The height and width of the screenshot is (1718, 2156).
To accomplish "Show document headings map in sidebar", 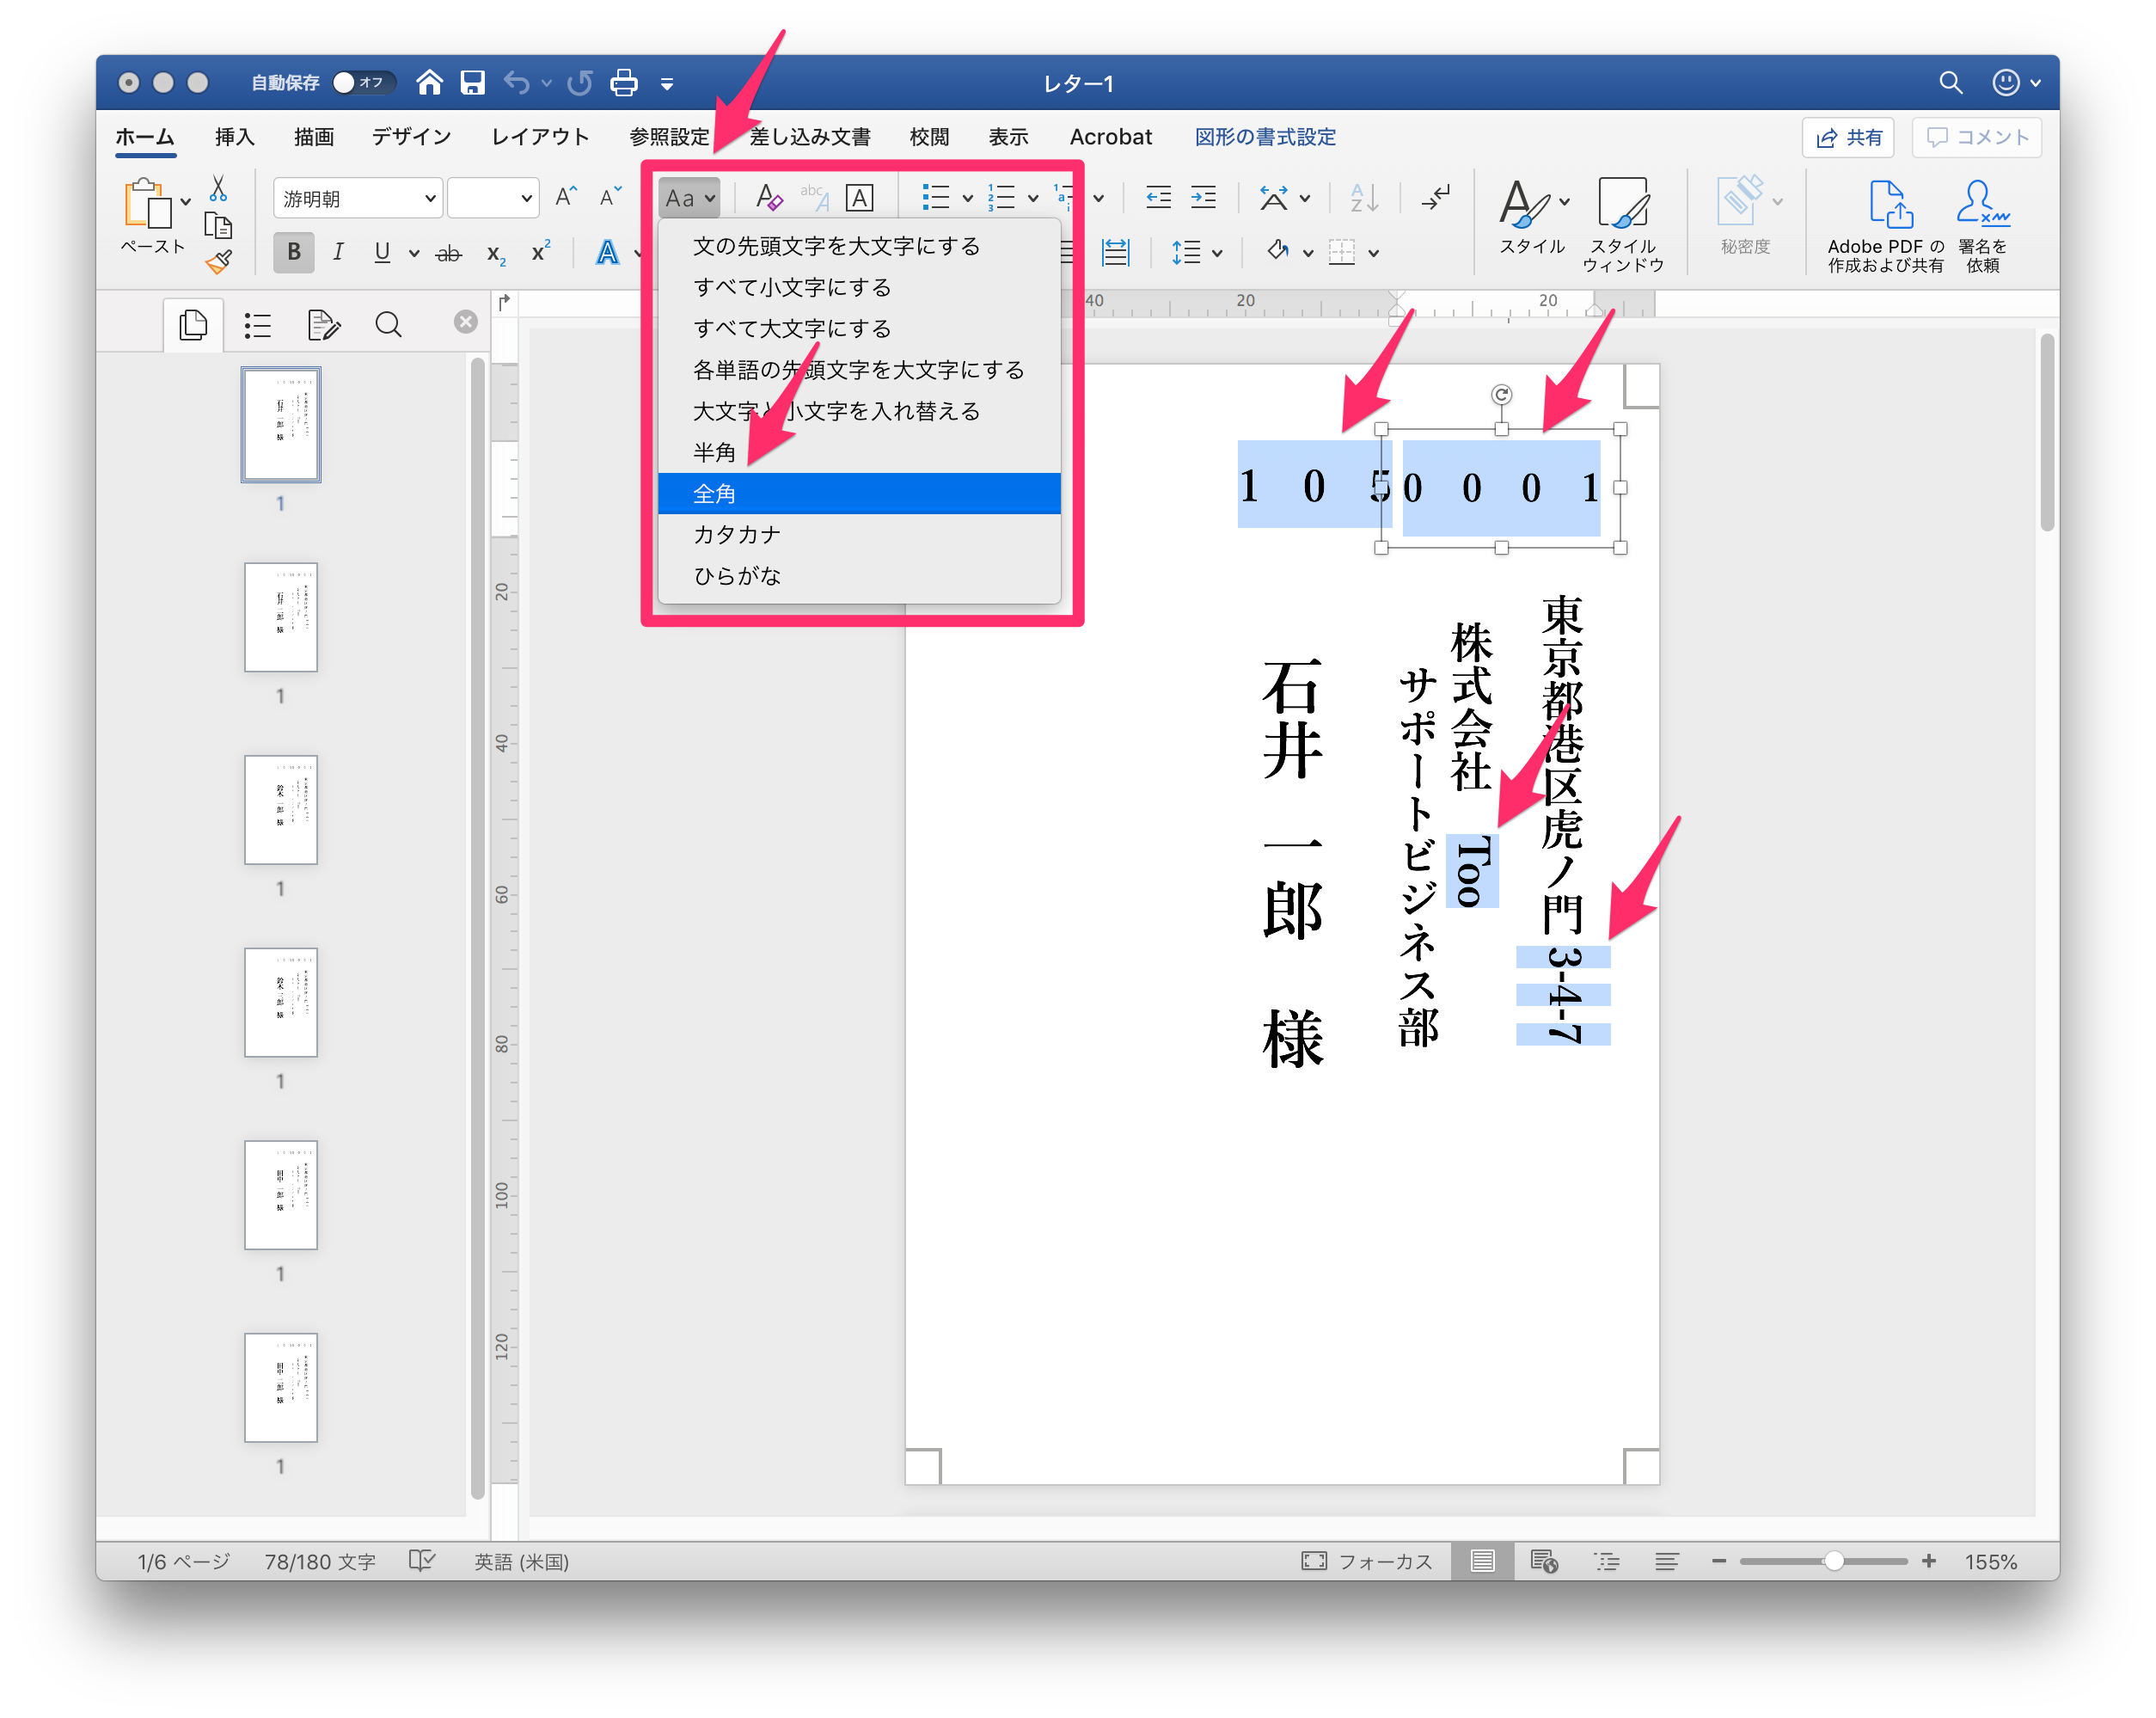I will pyautogui.click(x=258, y=325).
